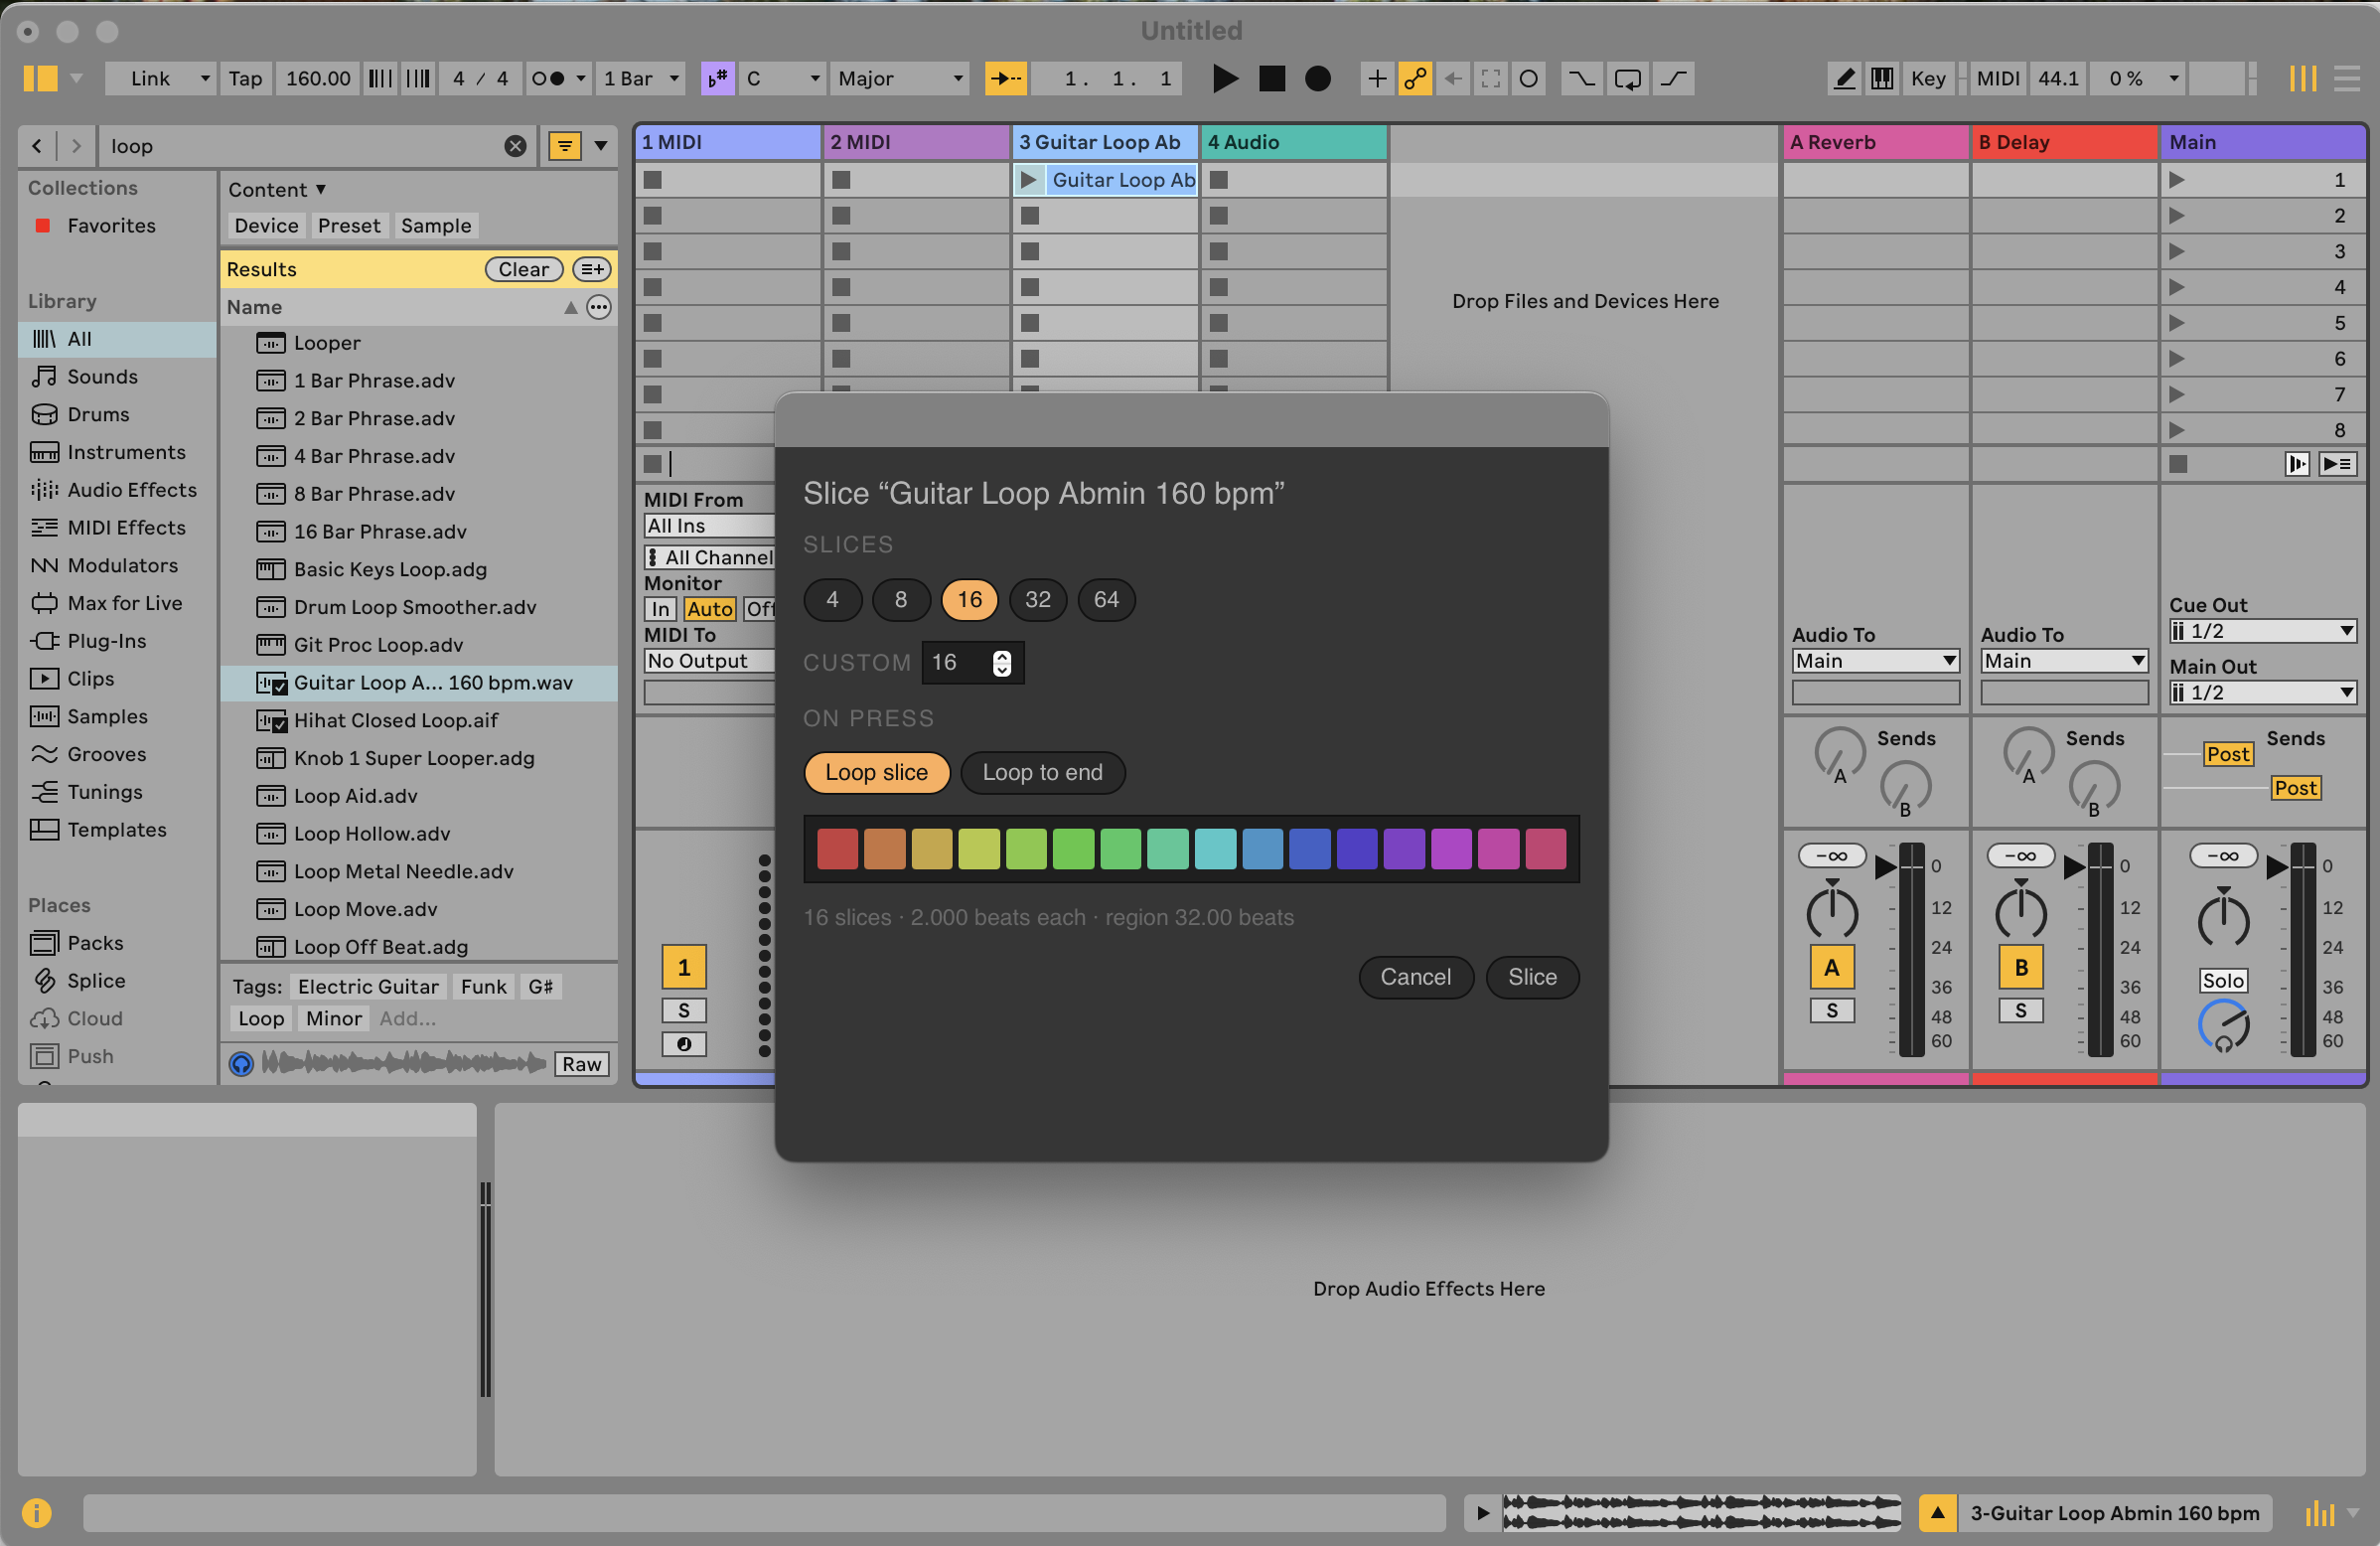
Task: Click the Raw preview button
Action: [x=582, y=1064]
